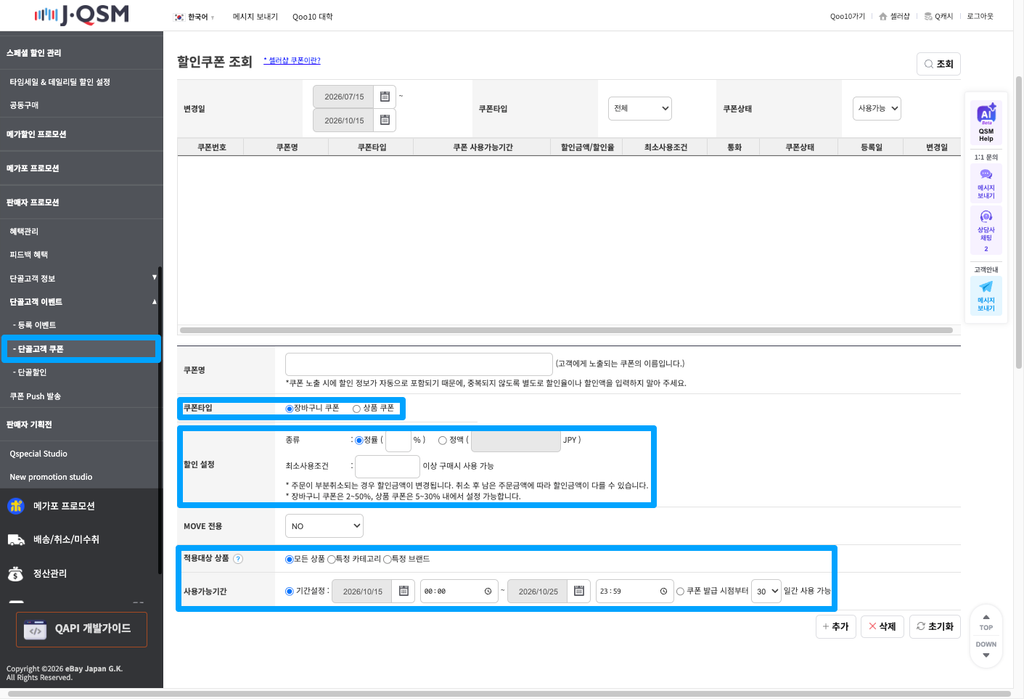
Task: Open 1:1 inquiry message send icon
Action: [986, 183]
